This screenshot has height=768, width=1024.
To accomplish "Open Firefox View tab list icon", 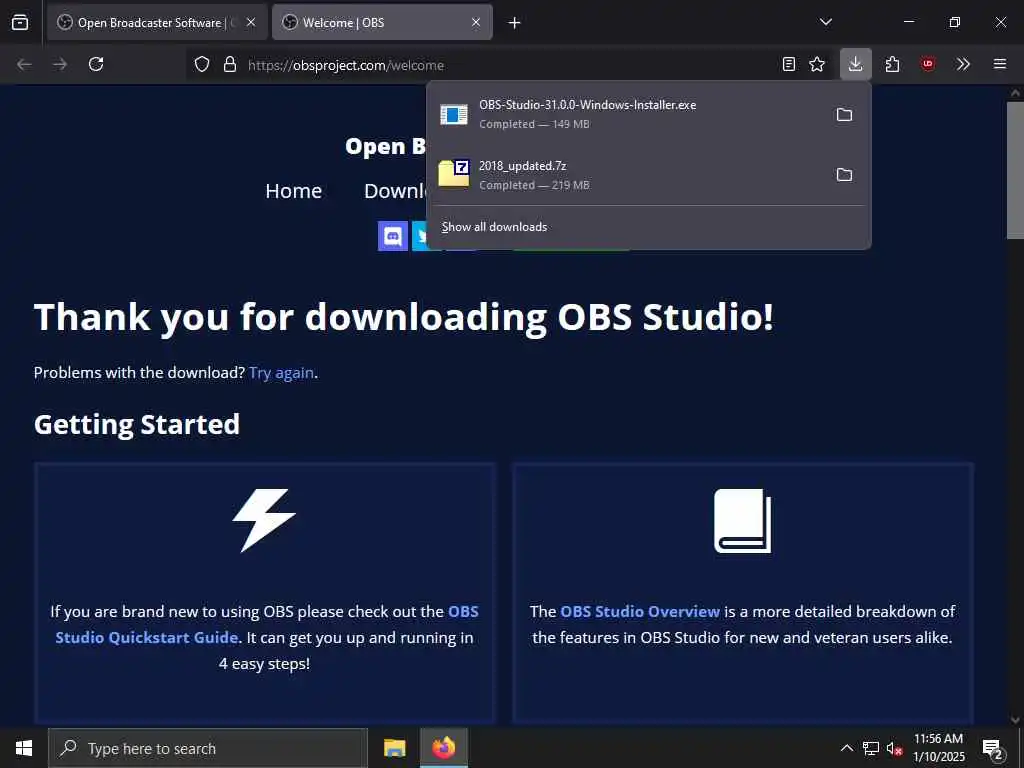I will click(x=20, y=22).
